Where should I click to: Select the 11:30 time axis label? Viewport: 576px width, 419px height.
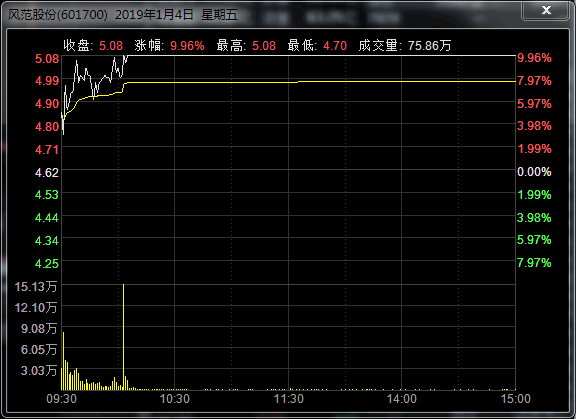click(x=289, y=399)
